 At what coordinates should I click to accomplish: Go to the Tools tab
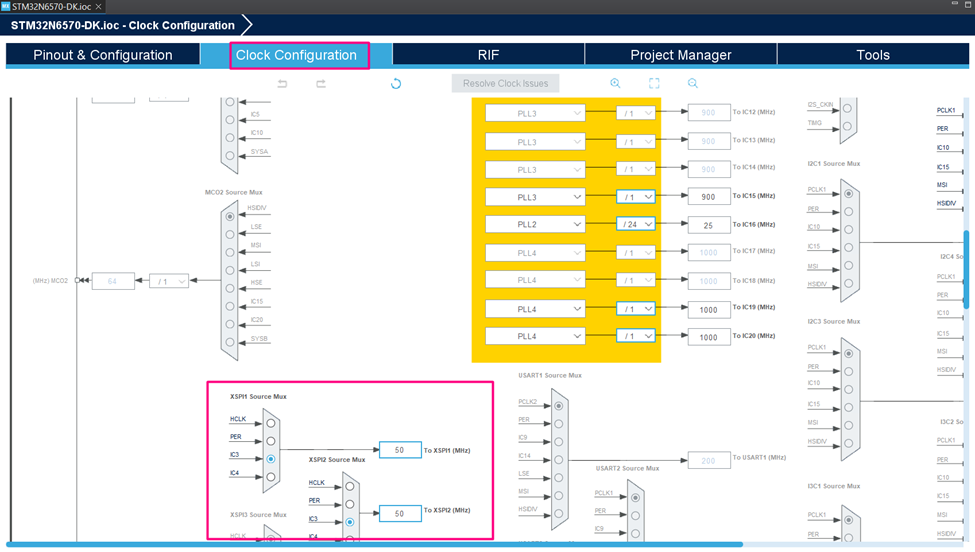[x=873, y=55]
